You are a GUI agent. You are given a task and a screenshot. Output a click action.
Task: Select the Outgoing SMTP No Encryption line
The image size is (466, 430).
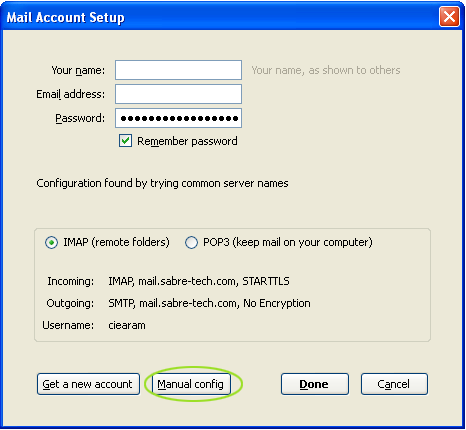coord(209,303)
